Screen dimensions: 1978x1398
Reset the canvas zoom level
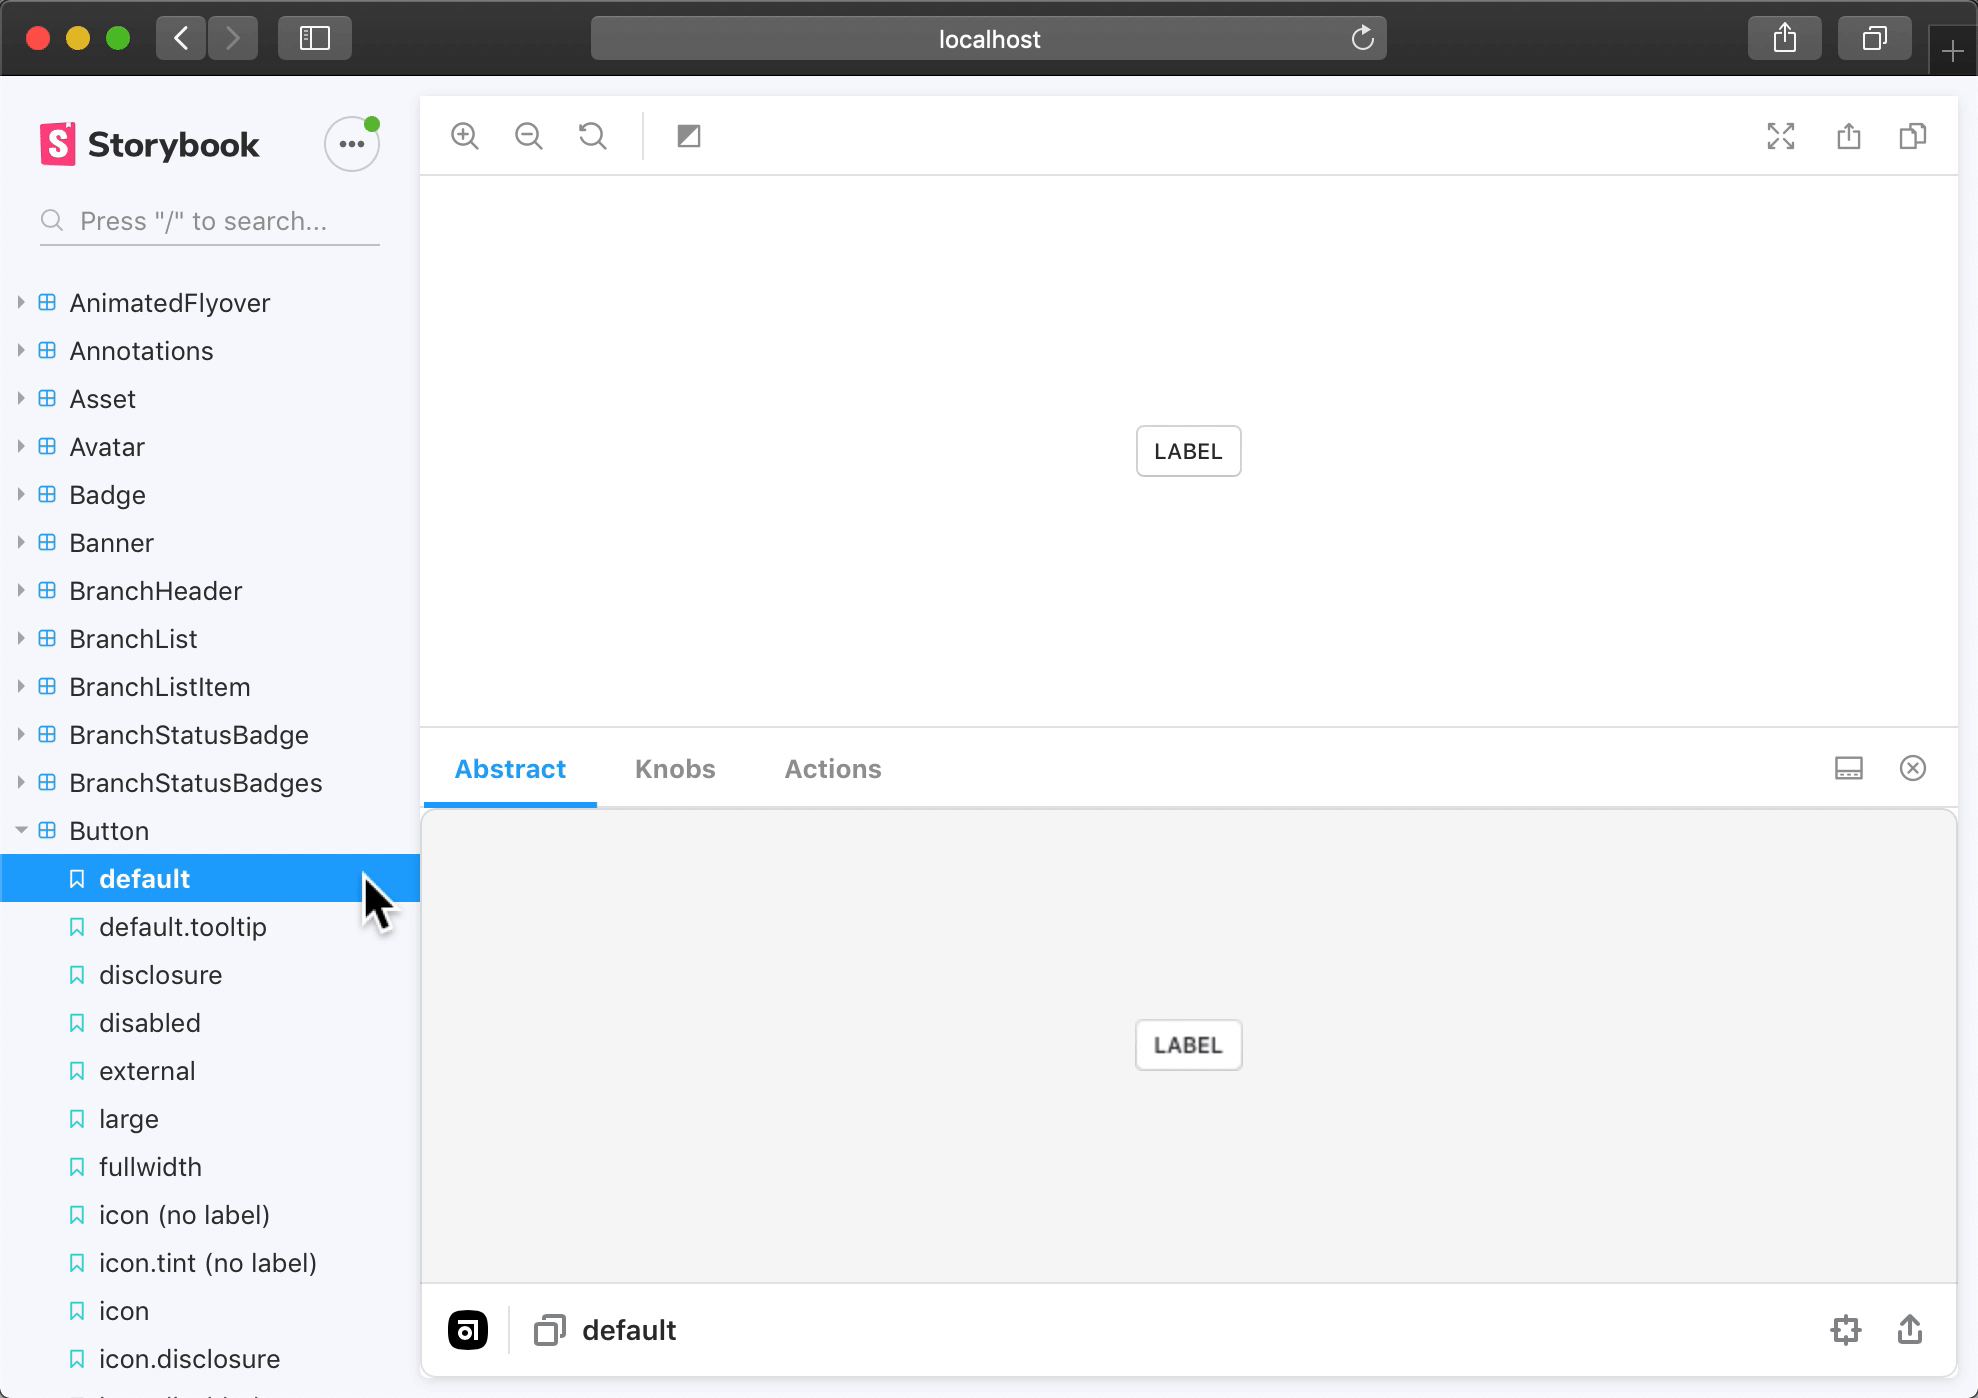point(593,136)
